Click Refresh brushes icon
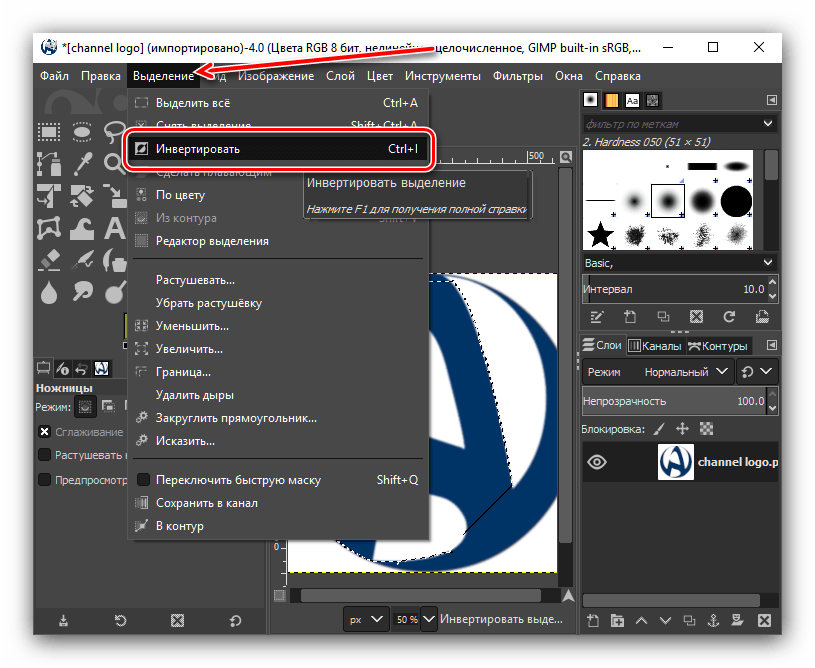Screen dimensions: 815x668 (x=729, y=317)
